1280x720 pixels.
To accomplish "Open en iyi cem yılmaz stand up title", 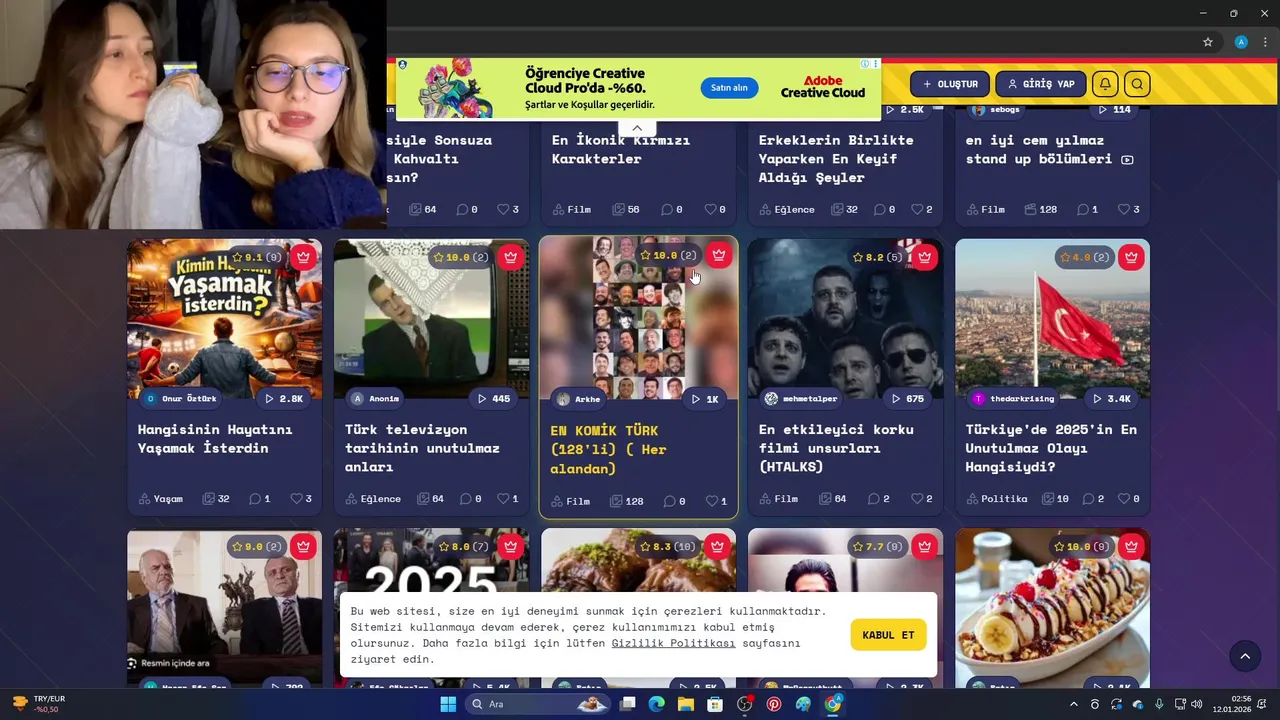I will (1049, 150).
